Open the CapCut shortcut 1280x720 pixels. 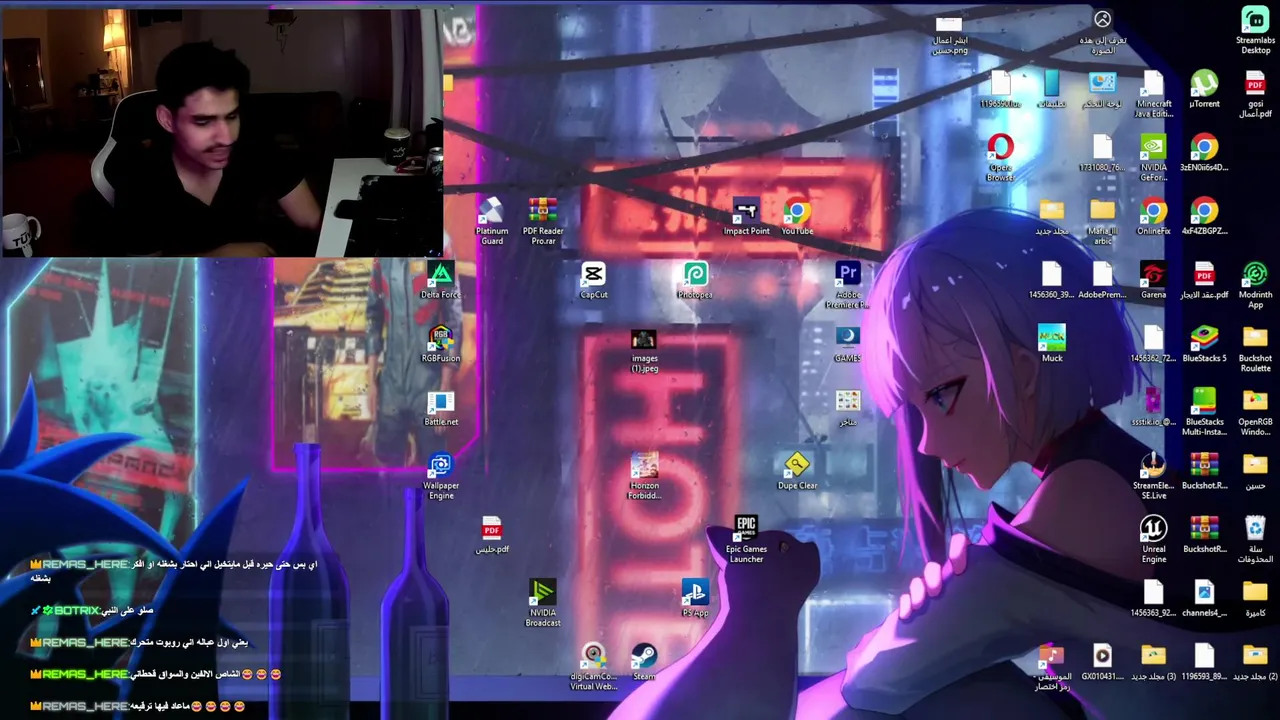pyautogui.click(x=593, y=281)
